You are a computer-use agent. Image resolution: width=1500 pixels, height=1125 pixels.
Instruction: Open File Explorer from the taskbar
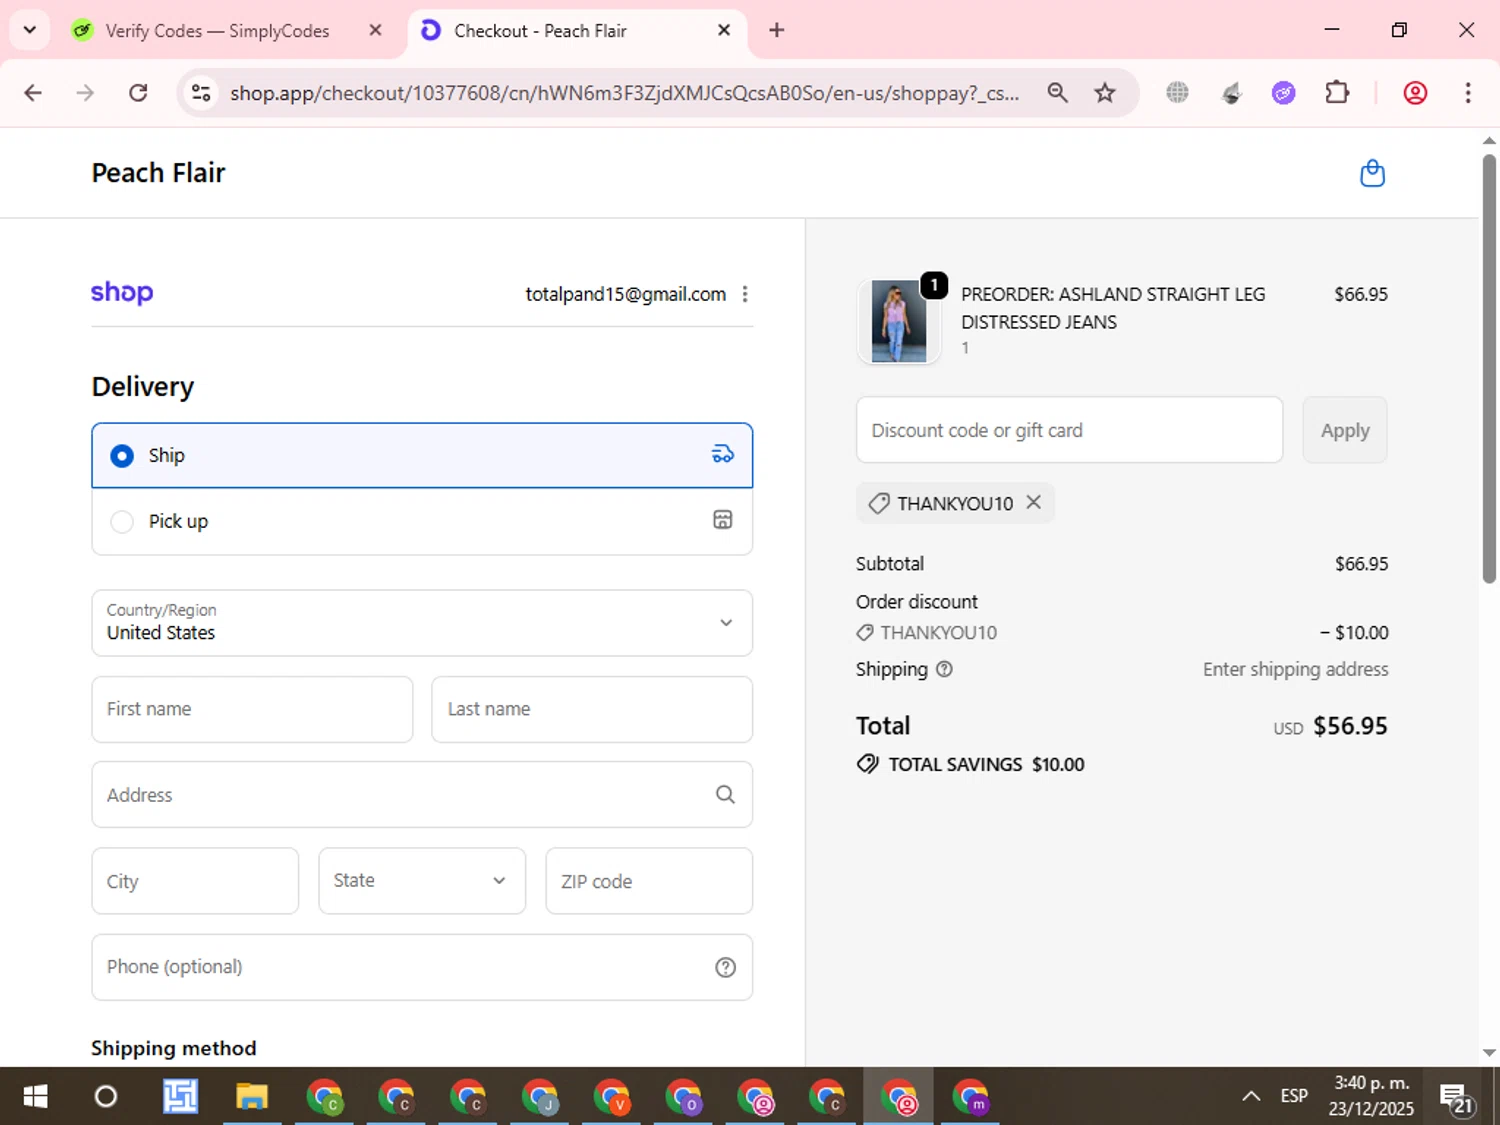tap(252, 1097)
